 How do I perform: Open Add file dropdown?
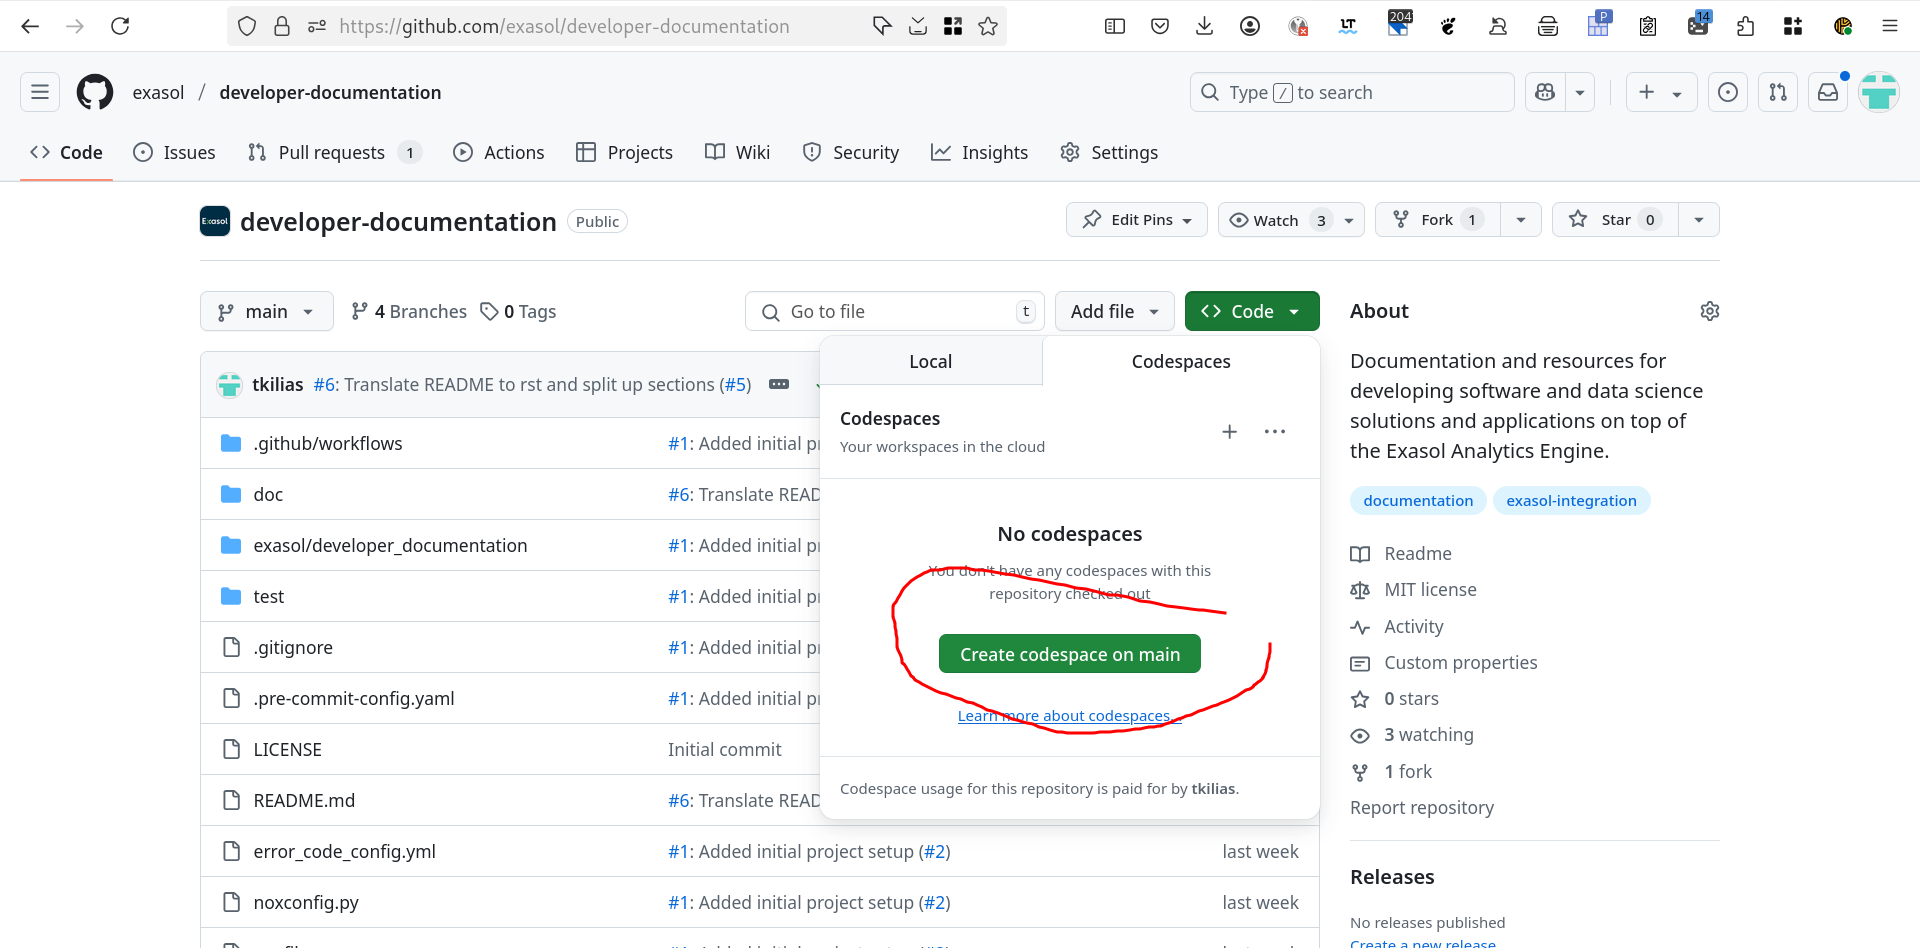(1115, 311)
